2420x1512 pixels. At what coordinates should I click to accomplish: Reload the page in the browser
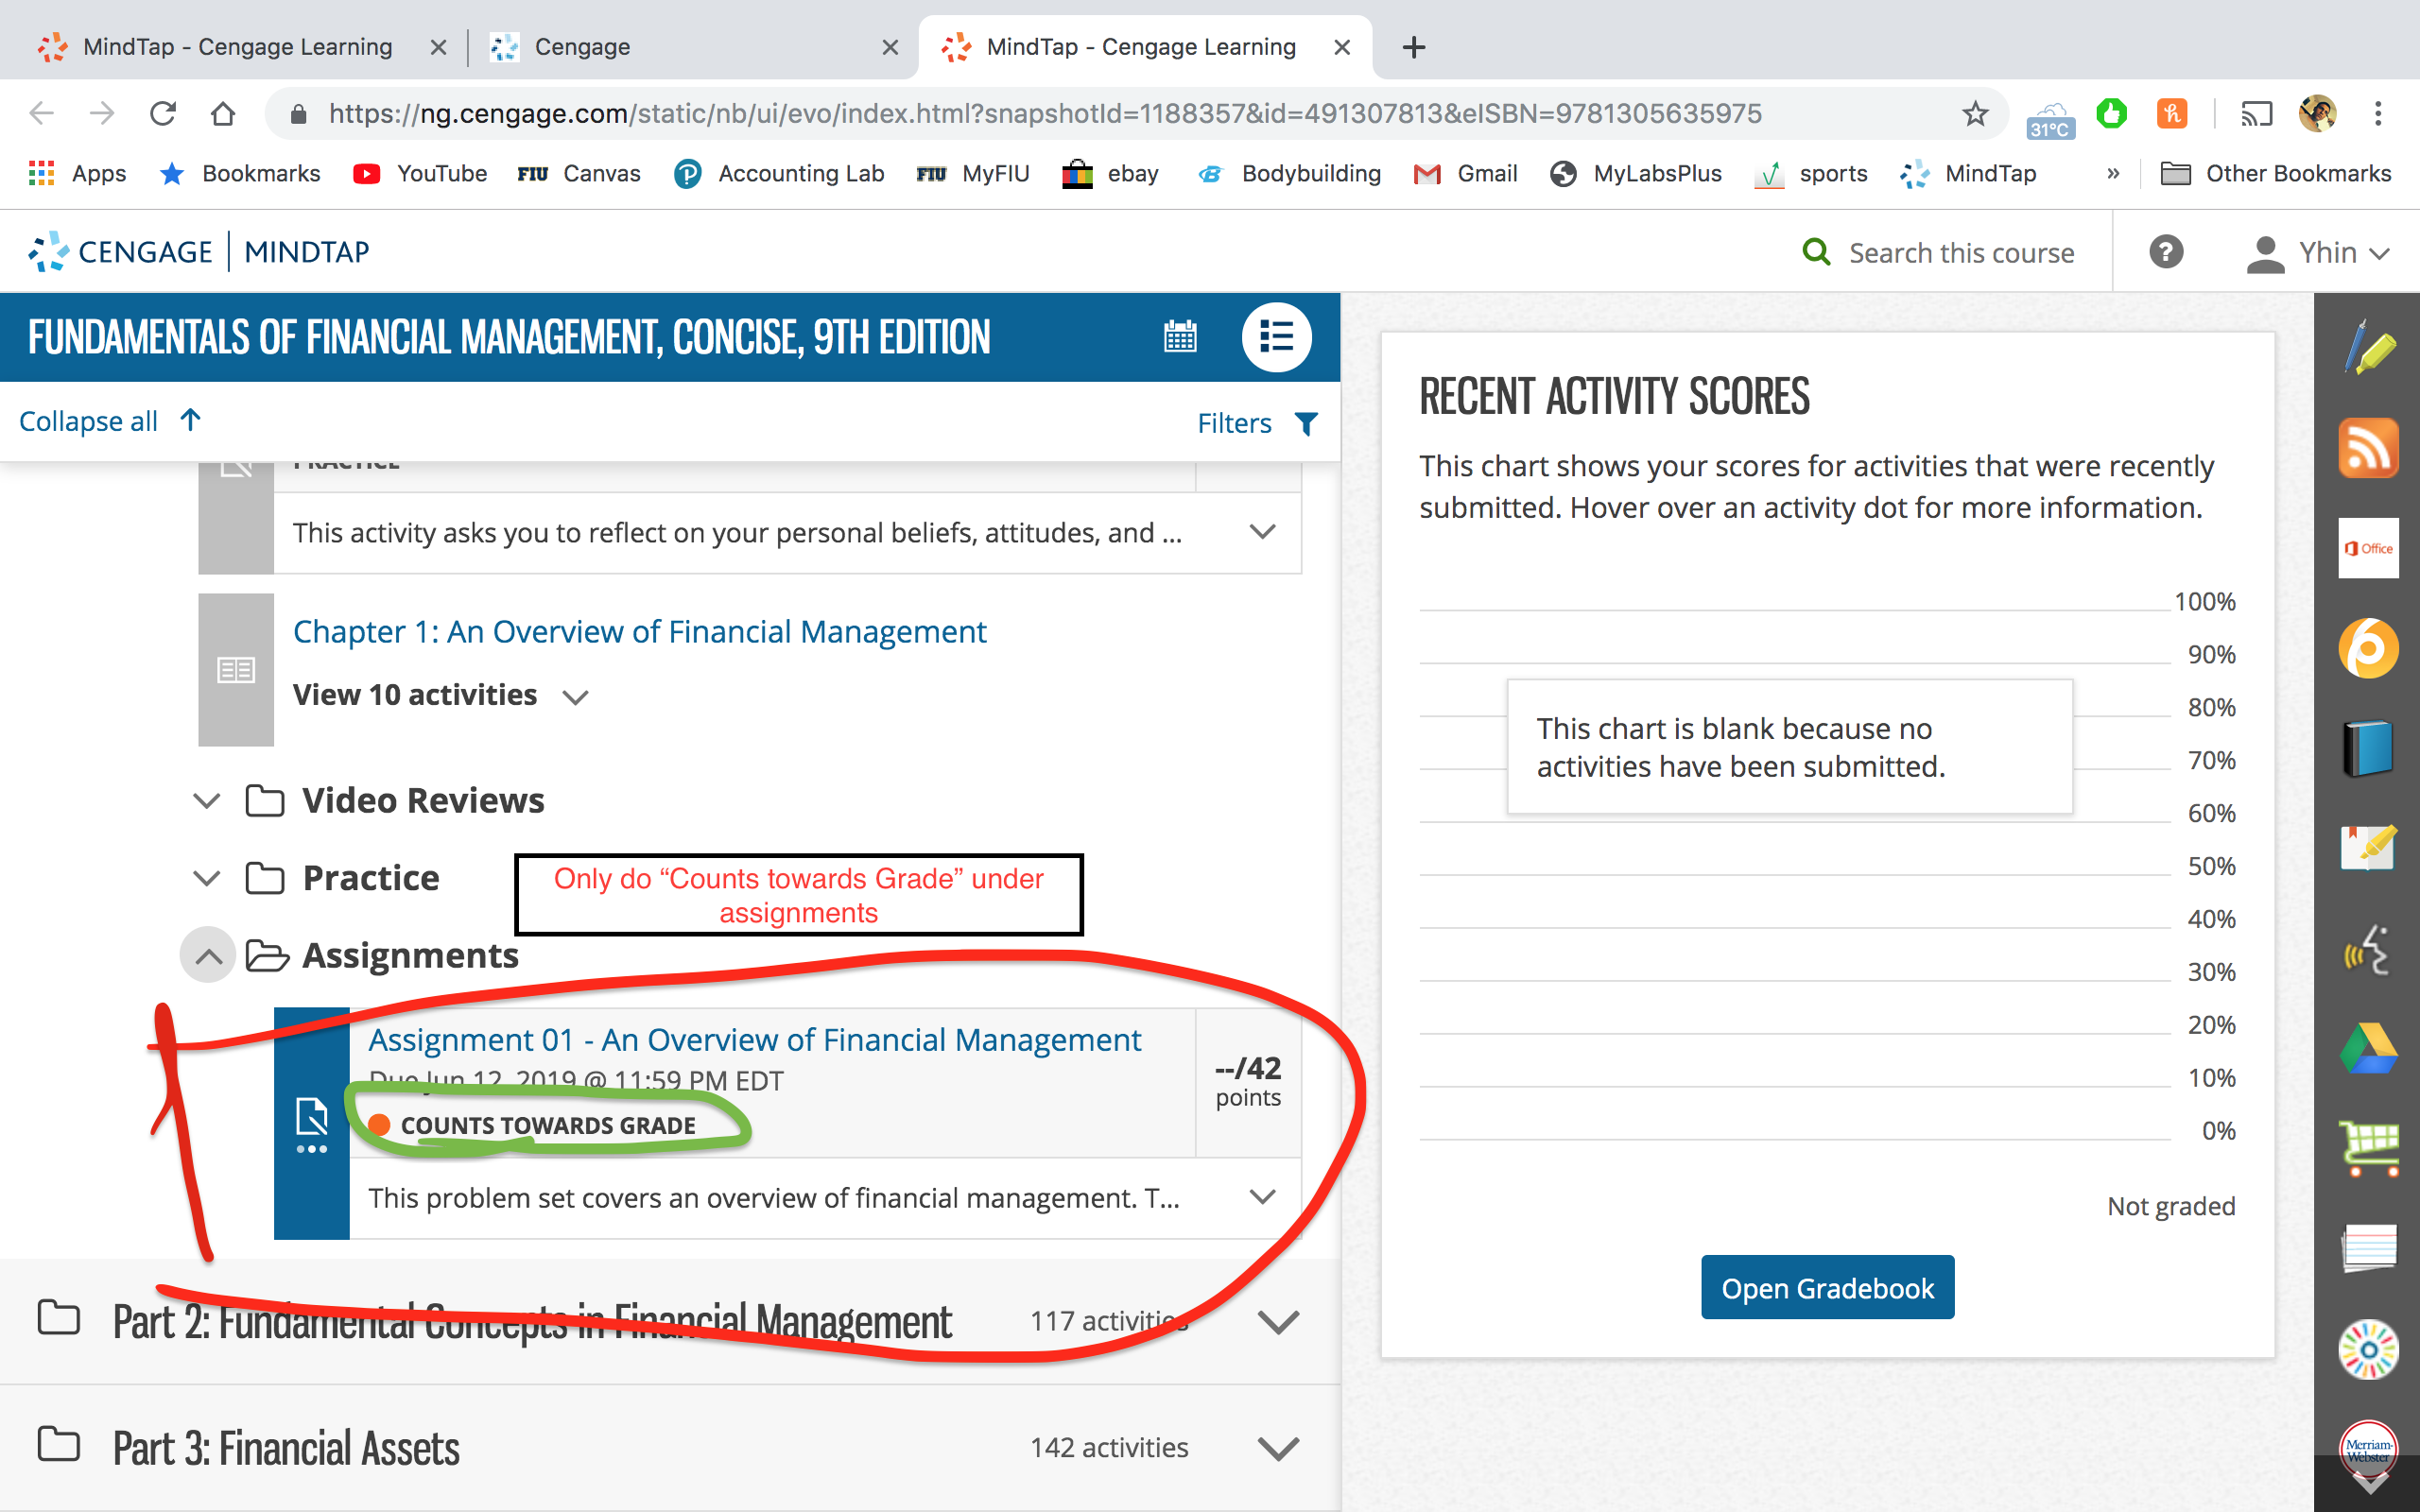point(163,114)
